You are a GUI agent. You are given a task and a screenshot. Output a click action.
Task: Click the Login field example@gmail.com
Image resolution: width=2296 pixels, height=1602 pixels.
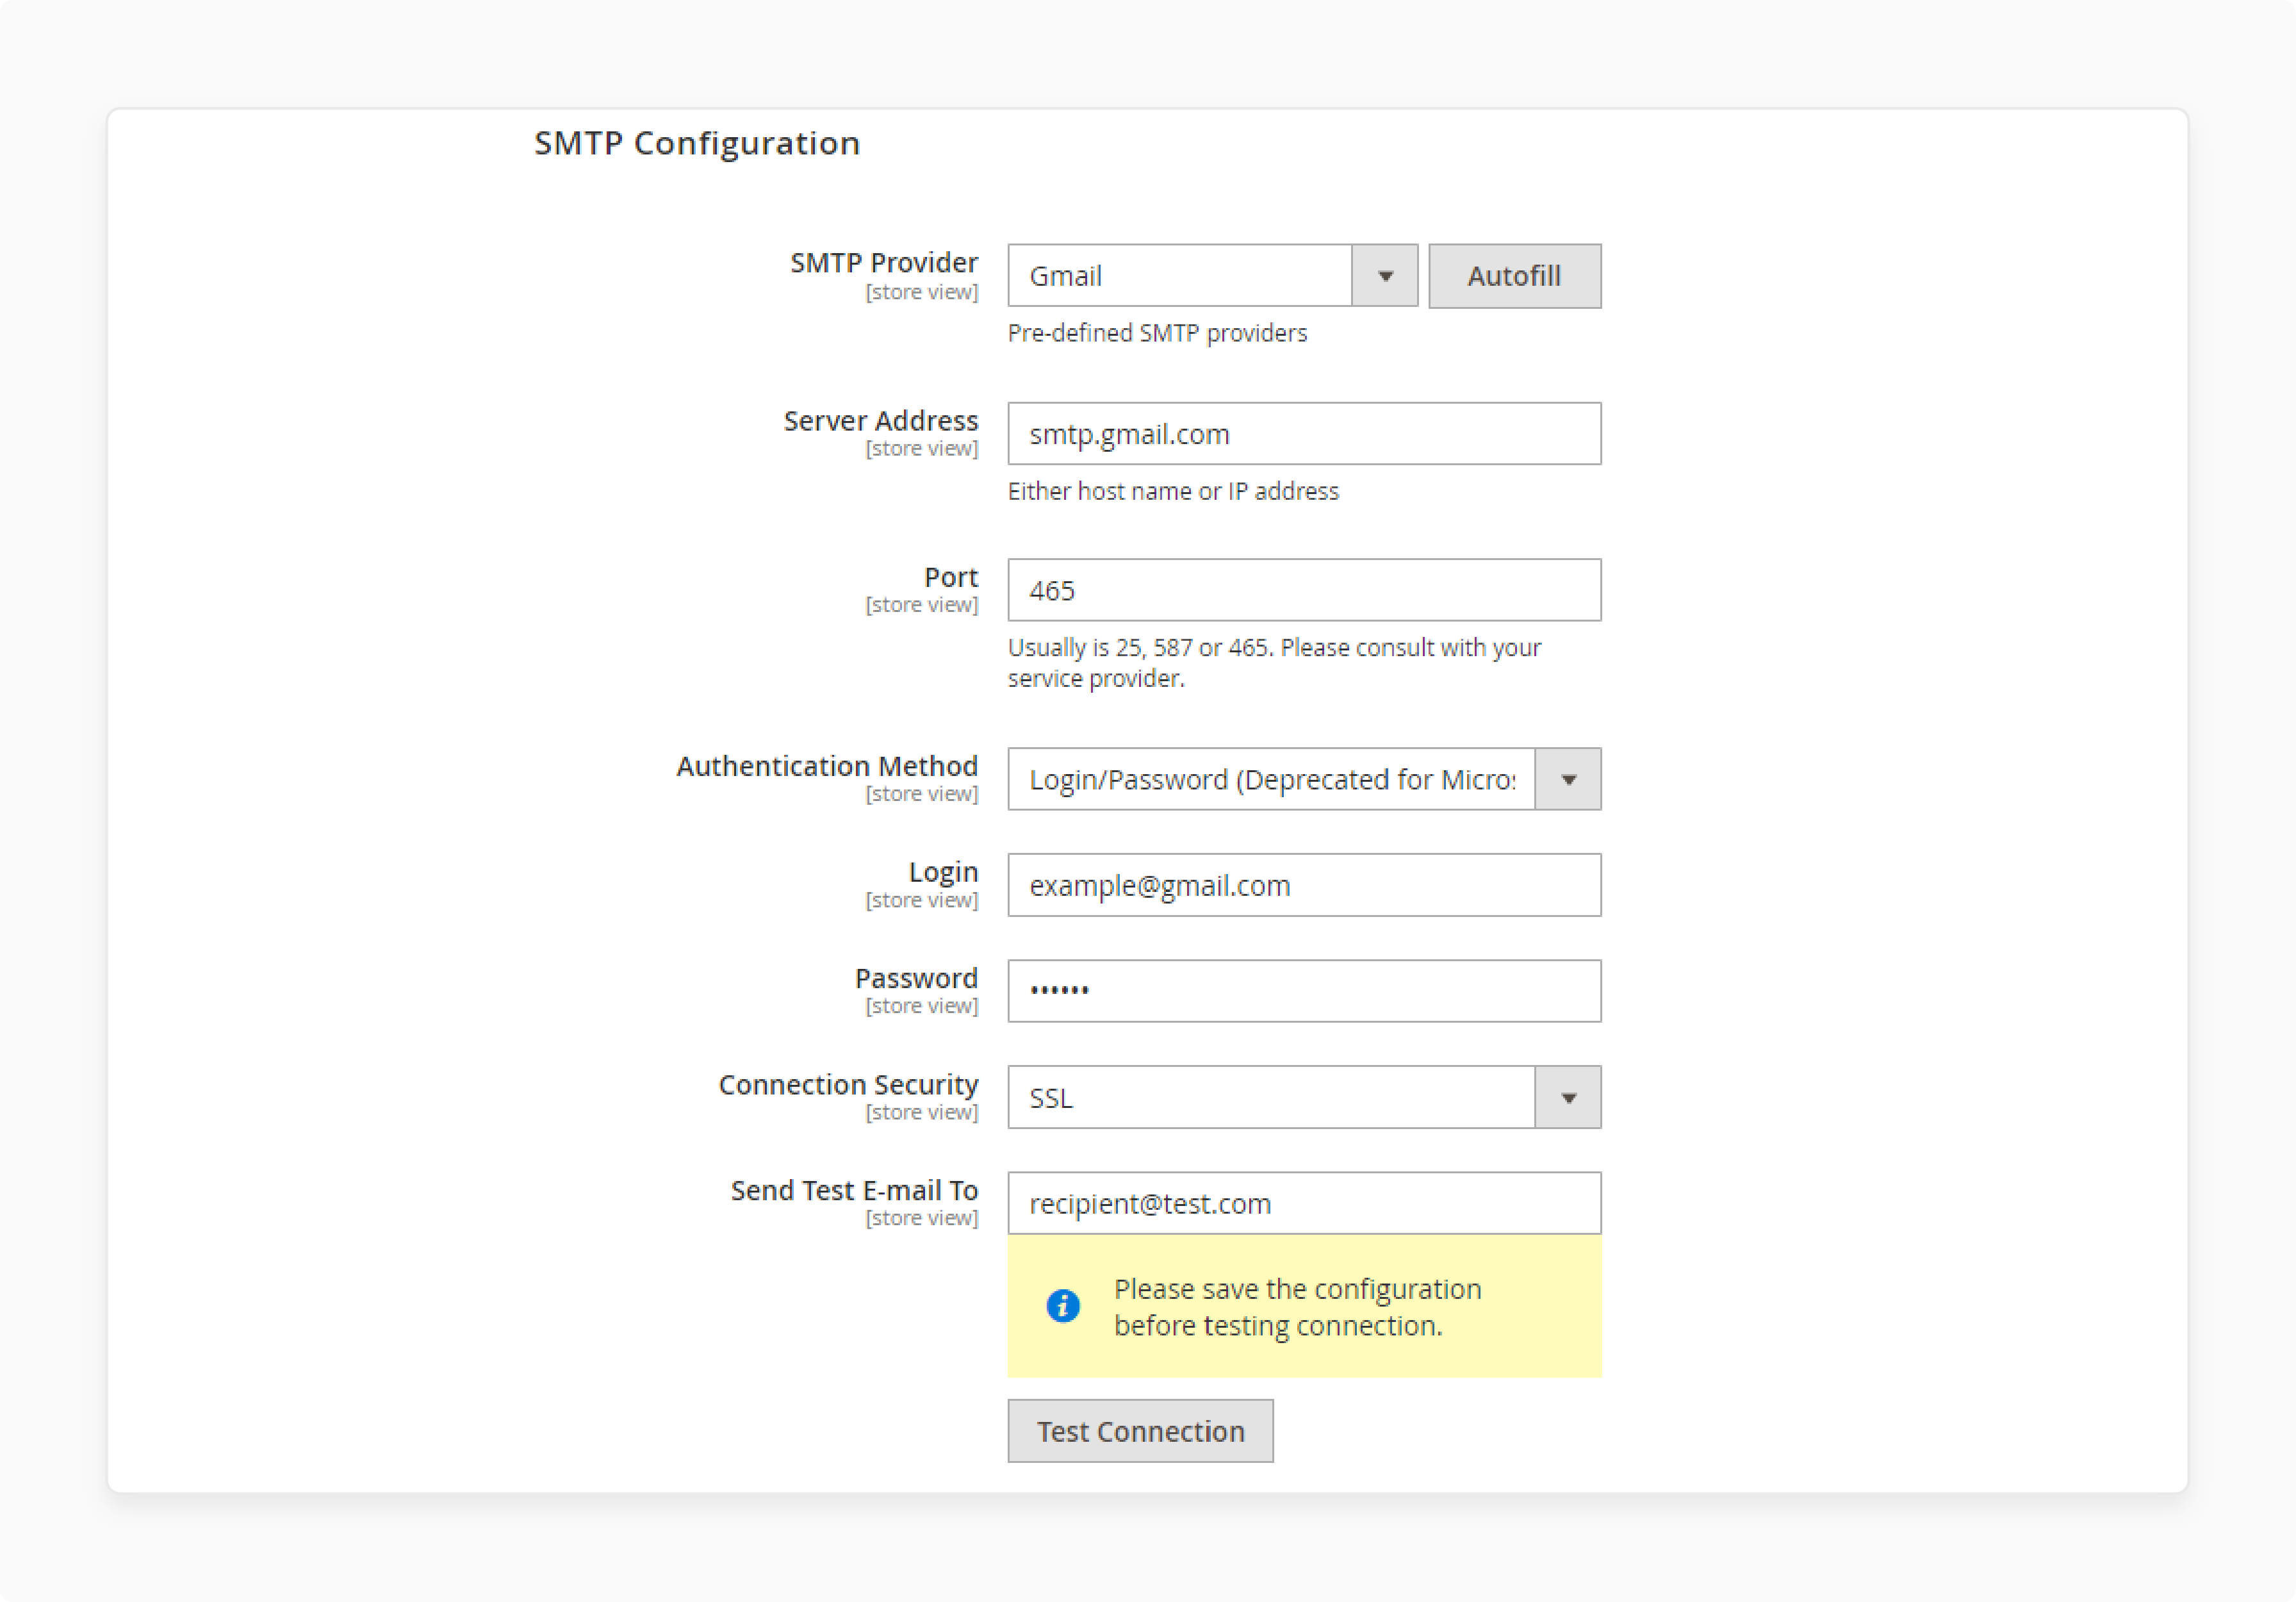(x=1304, y=885)
